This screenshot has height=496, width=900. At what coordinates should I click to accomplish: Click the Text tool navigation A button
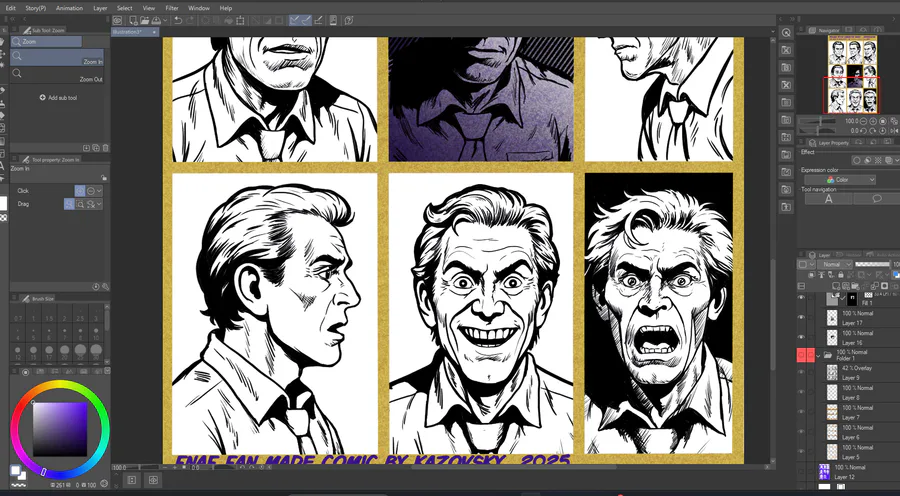pyautogui.click(x=828, y=199)
